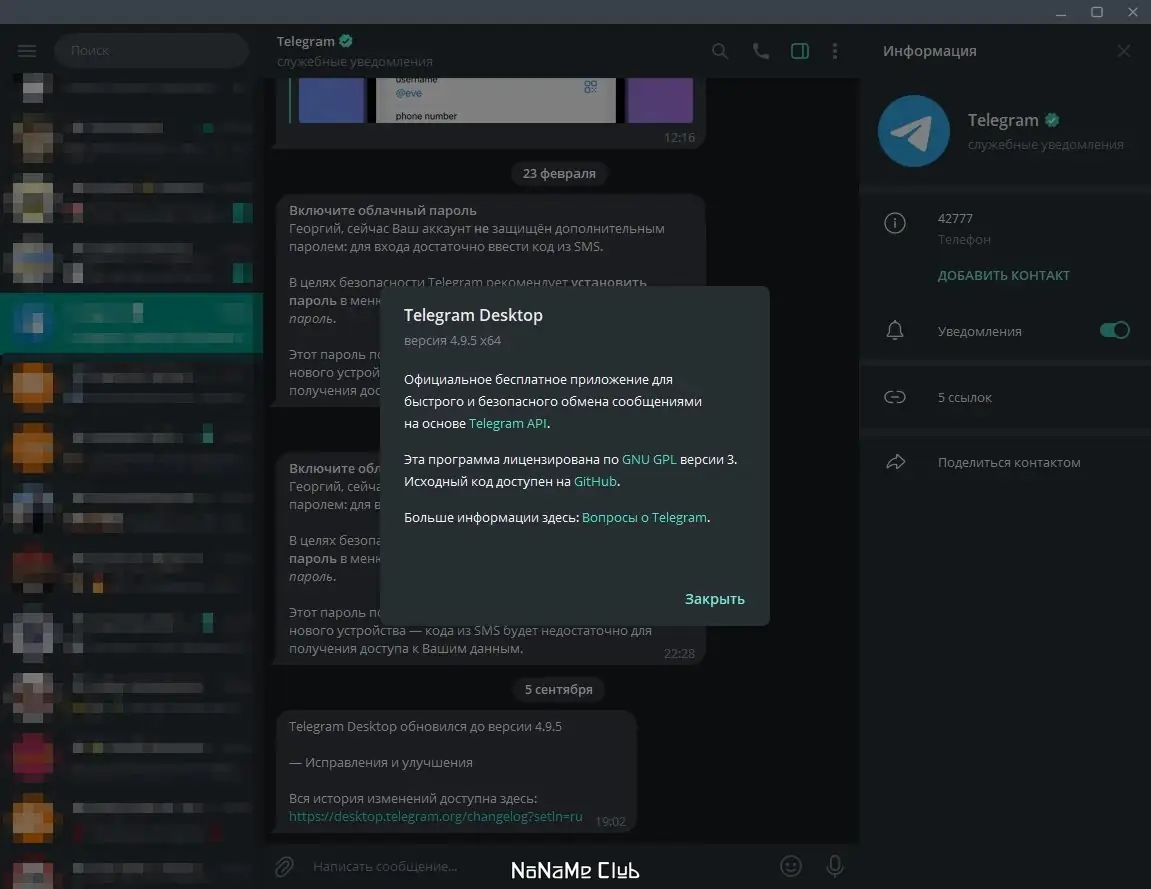Click the 23 февраля date badge
Screen dimensions: 1151x889
pyautogui.click(x=559, y=173)
